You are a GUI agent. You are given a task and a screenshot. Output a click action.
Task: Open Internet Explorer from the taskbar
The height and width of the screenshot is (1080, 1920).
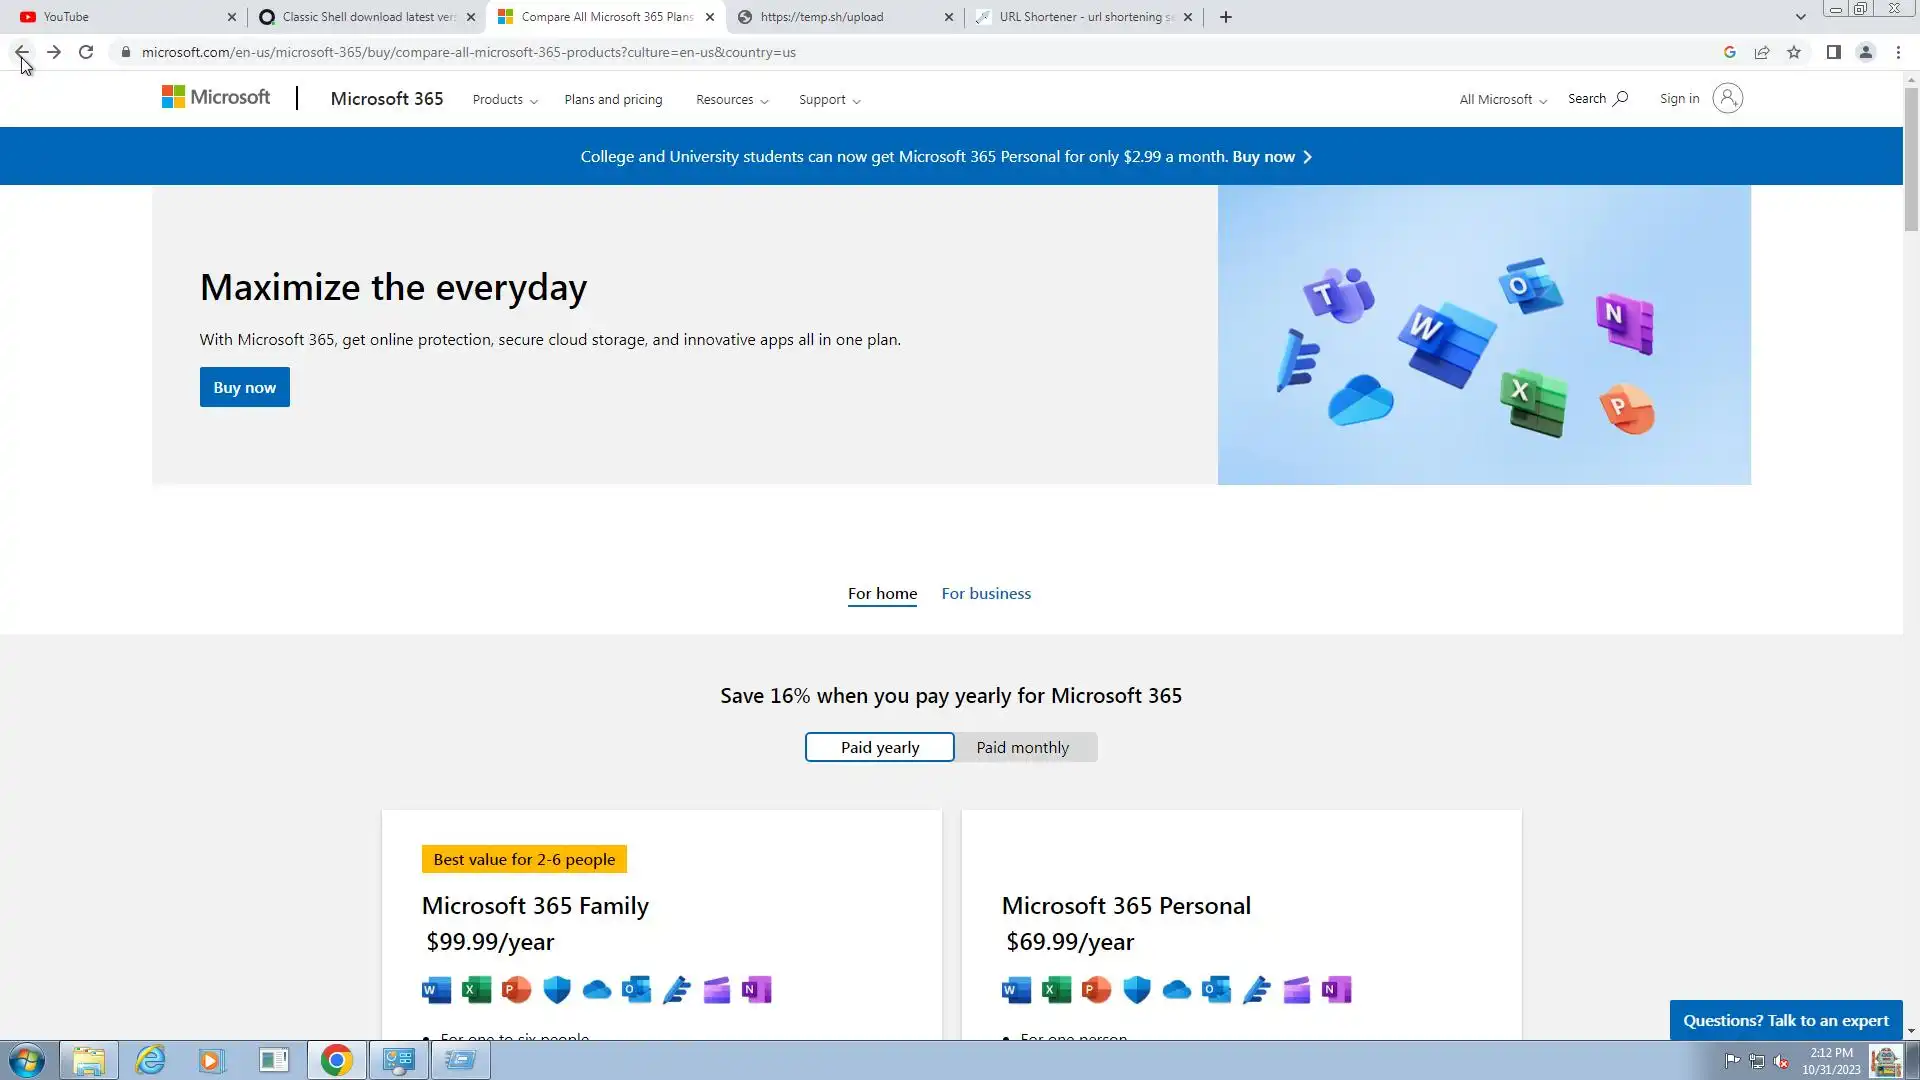(x=150, y=1060)
